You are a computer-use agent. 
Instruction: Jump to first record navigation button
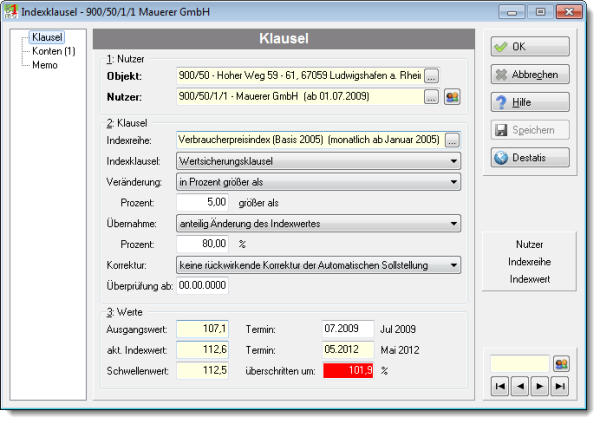[500, 386]
